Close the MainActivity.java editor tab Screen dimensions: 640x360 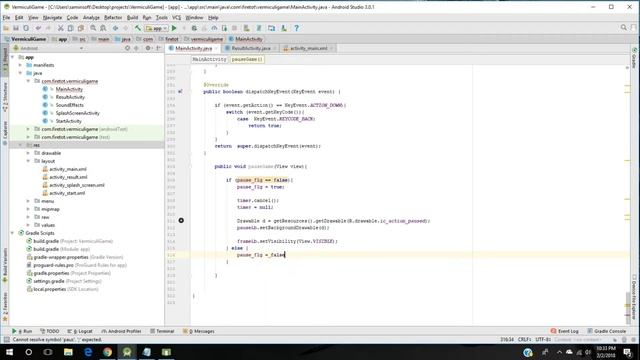216,48
